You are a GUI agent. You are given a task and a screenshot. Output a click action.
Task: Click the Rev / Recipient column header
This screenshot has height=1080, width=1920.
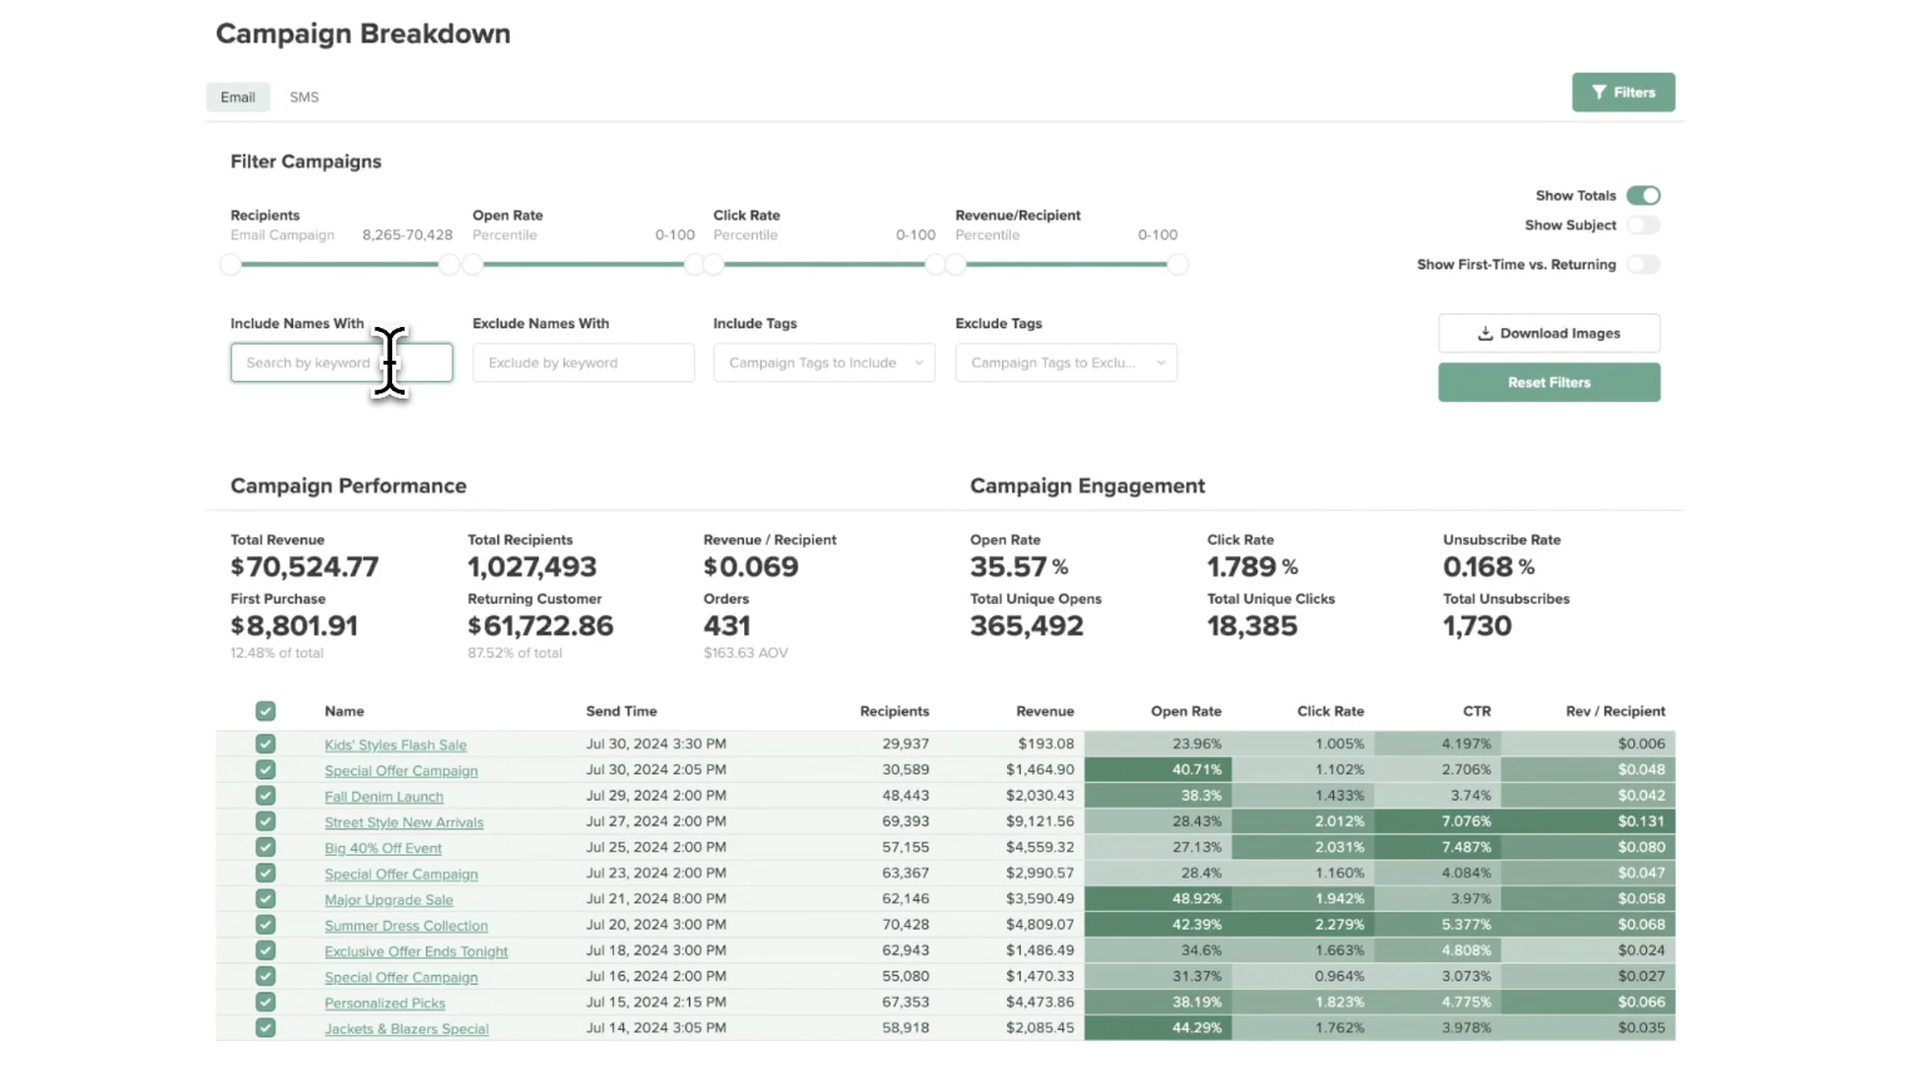1615,711
